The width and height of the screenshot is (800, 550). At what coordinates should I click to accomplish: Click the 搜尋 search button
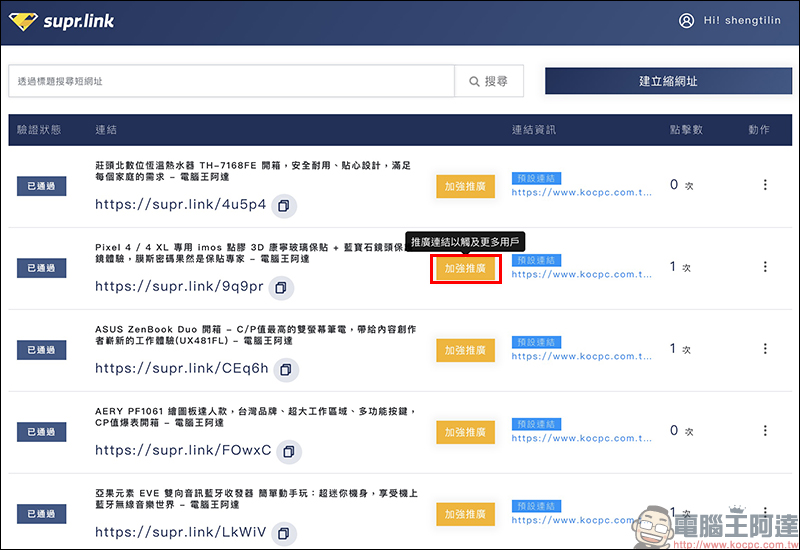[x=489, y=81]
